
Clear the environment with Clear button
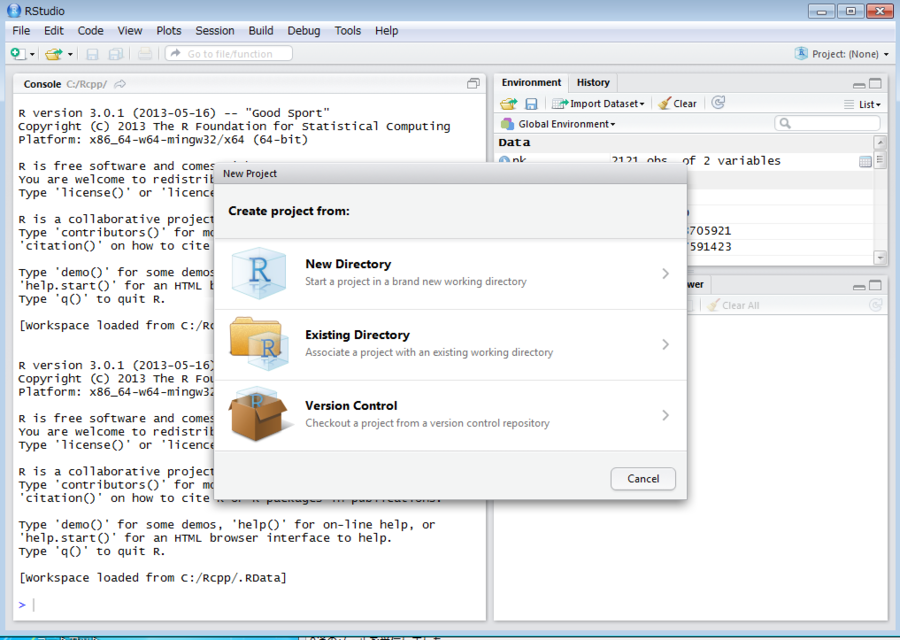(677, 104)
